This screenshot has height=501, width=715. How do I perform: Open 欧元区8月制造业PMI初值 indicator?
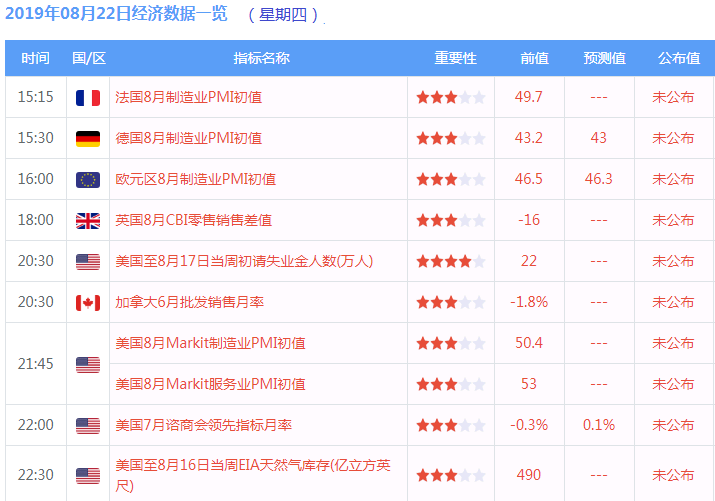(x=195, y=179)
